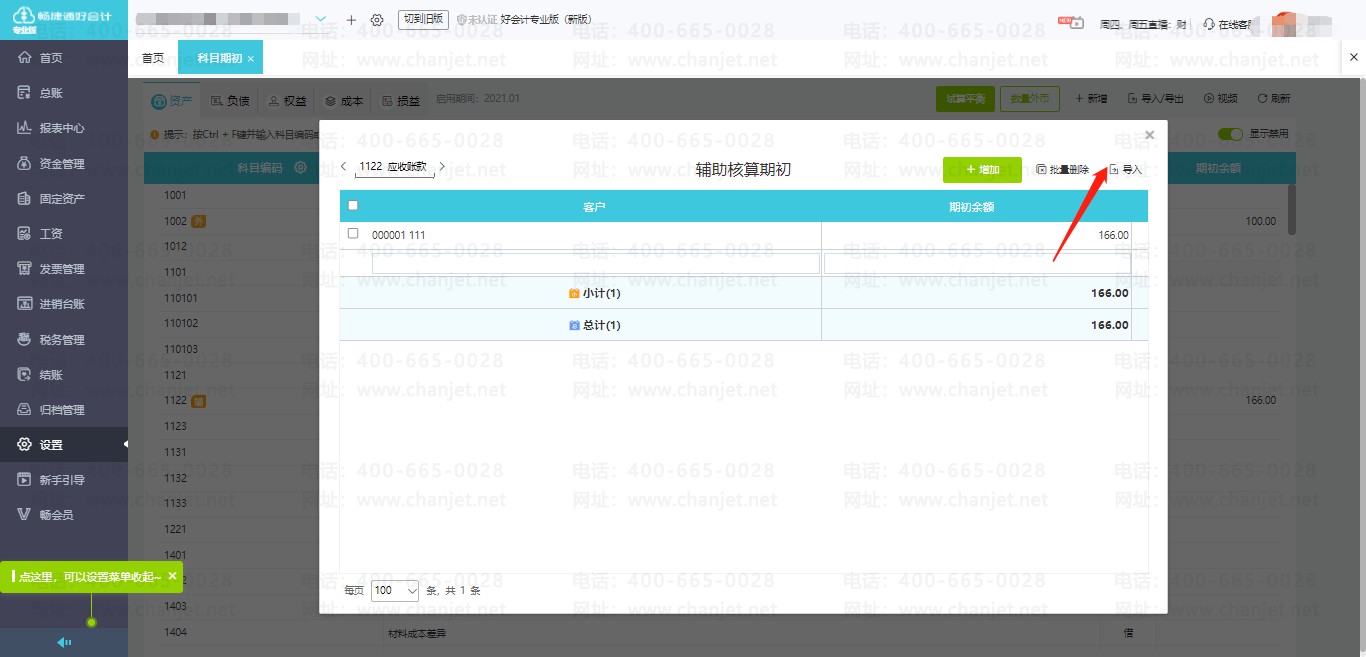The height and width of the screenshot is (657, 1366).
Task: Close the 科目期初 tab
Action: (251, 59)
